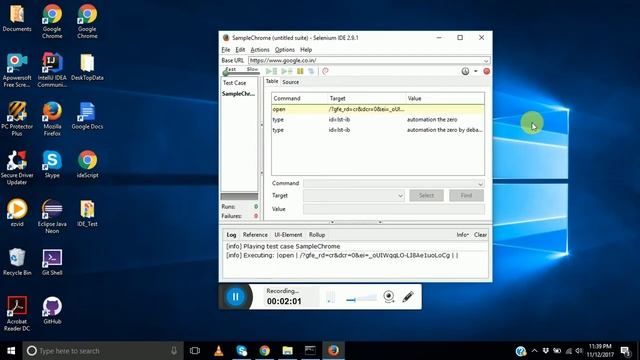The width and height of the screenshot is (640, 360).
Task: Click the taskbar search box
Action: pos(103,351)
